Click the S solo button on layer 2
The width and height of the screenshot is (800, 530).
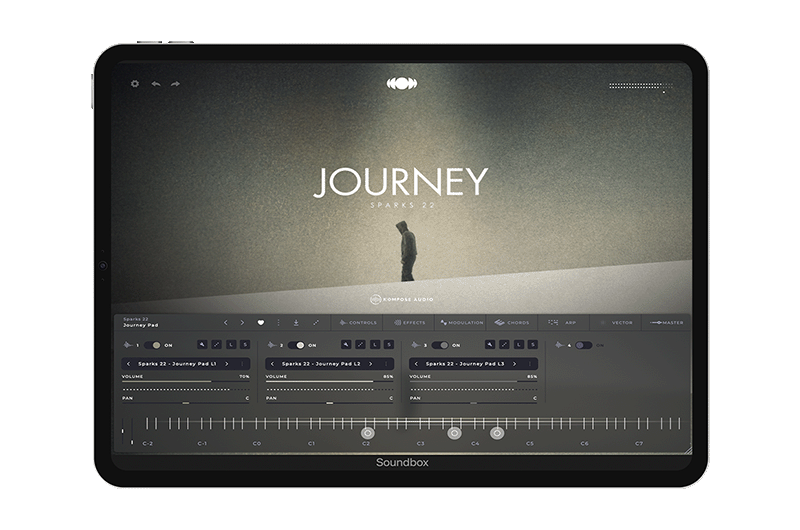tap(389, 345)
